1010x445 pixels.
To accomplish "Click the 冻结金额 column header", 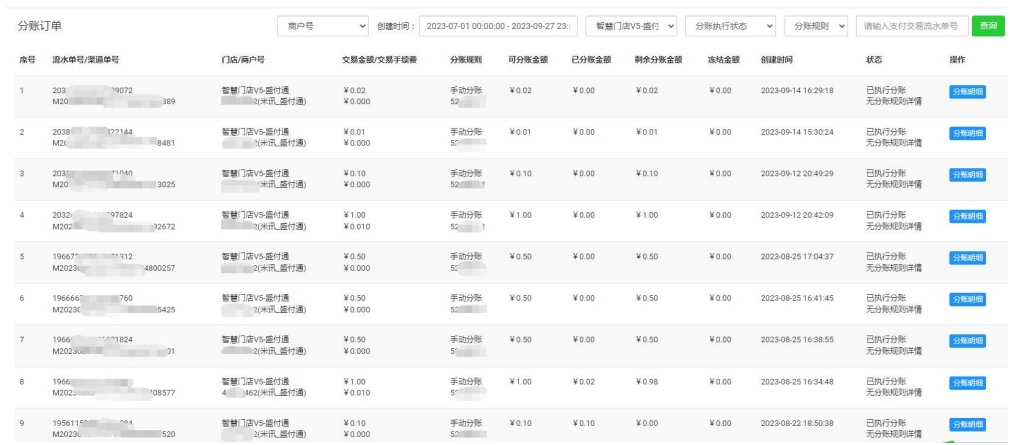I will [723, 60].
